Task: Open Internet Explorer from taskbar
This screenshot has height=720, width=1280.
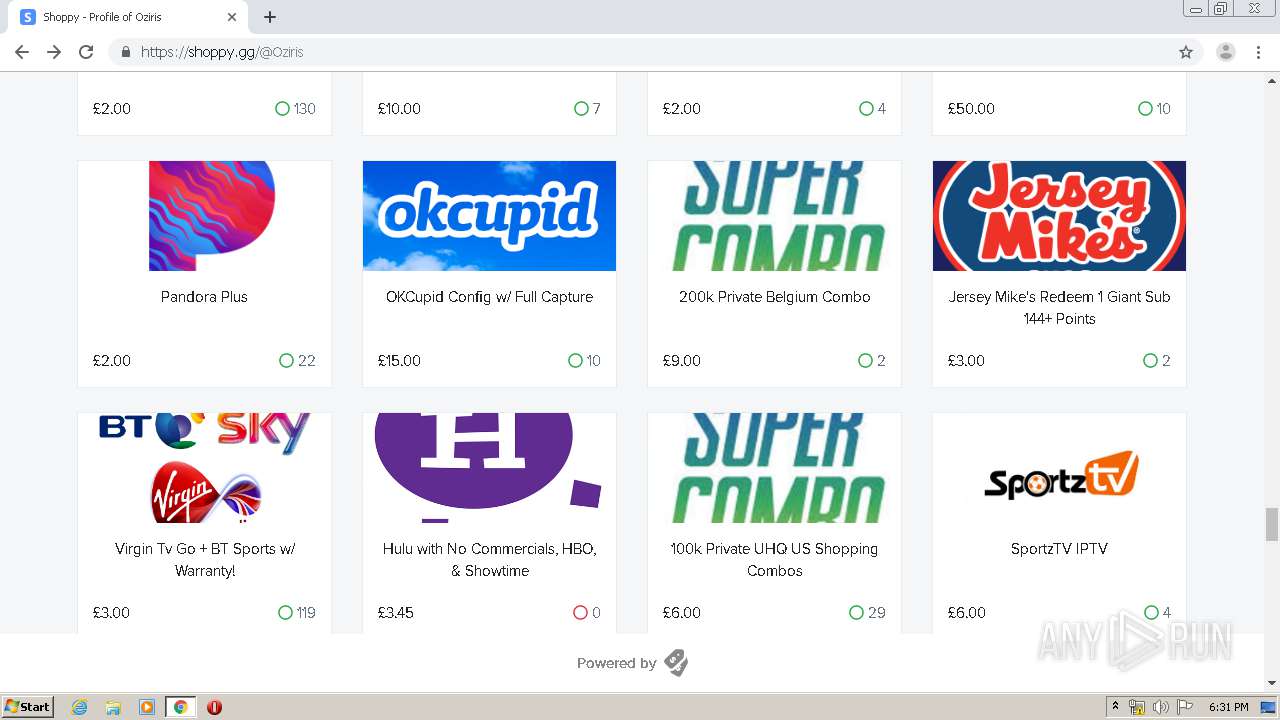Action: point(80,707)
